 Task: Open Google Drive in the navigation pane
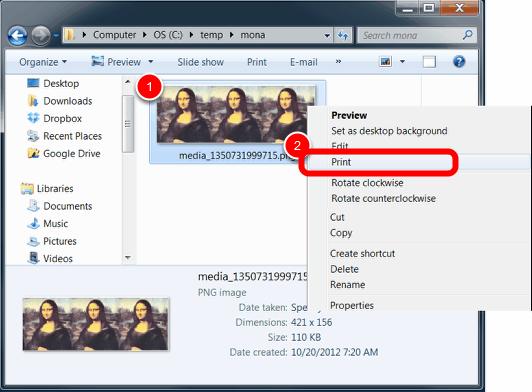64,154
